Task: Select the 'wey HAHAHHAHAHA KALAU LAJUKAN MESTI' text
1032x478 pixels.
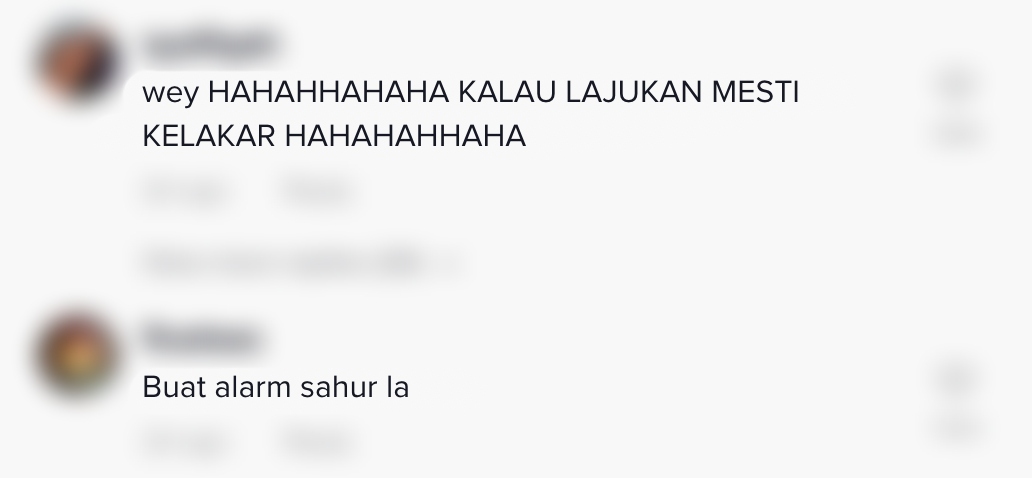Action: (470, 92)
